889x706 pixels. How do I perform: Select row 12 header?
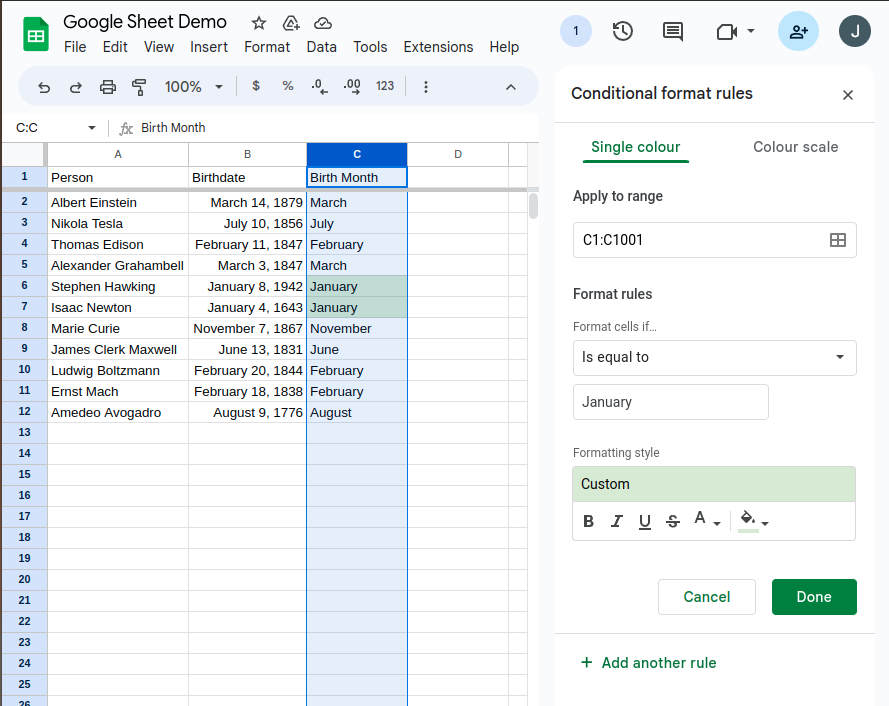coord(24,412)
